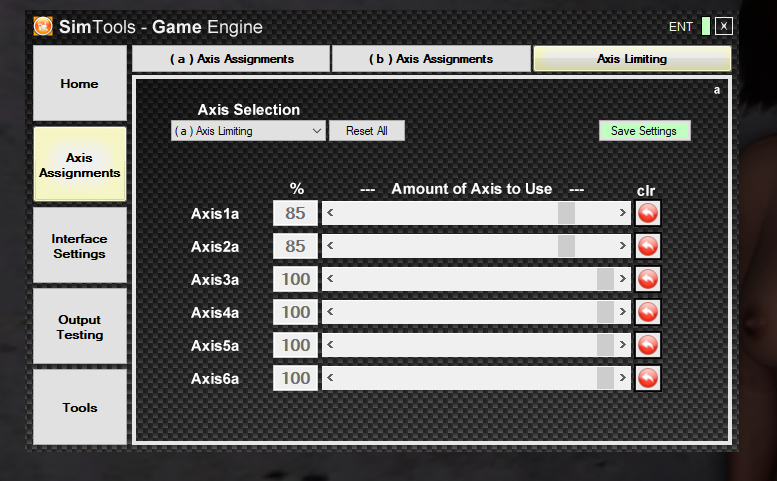The width and height of the screenshot is (777, 481).
Task: Open Axis Assignments in the sidebar
Action: 80,164
